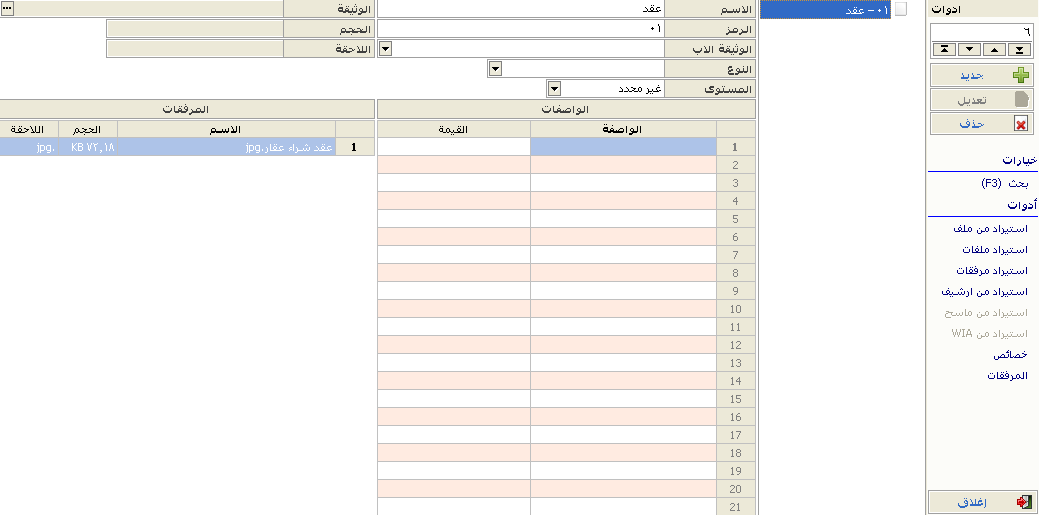Viewport: 1039px width, 515px height.
Task: Click the الاسم name input field
Action: click(520, 8)
